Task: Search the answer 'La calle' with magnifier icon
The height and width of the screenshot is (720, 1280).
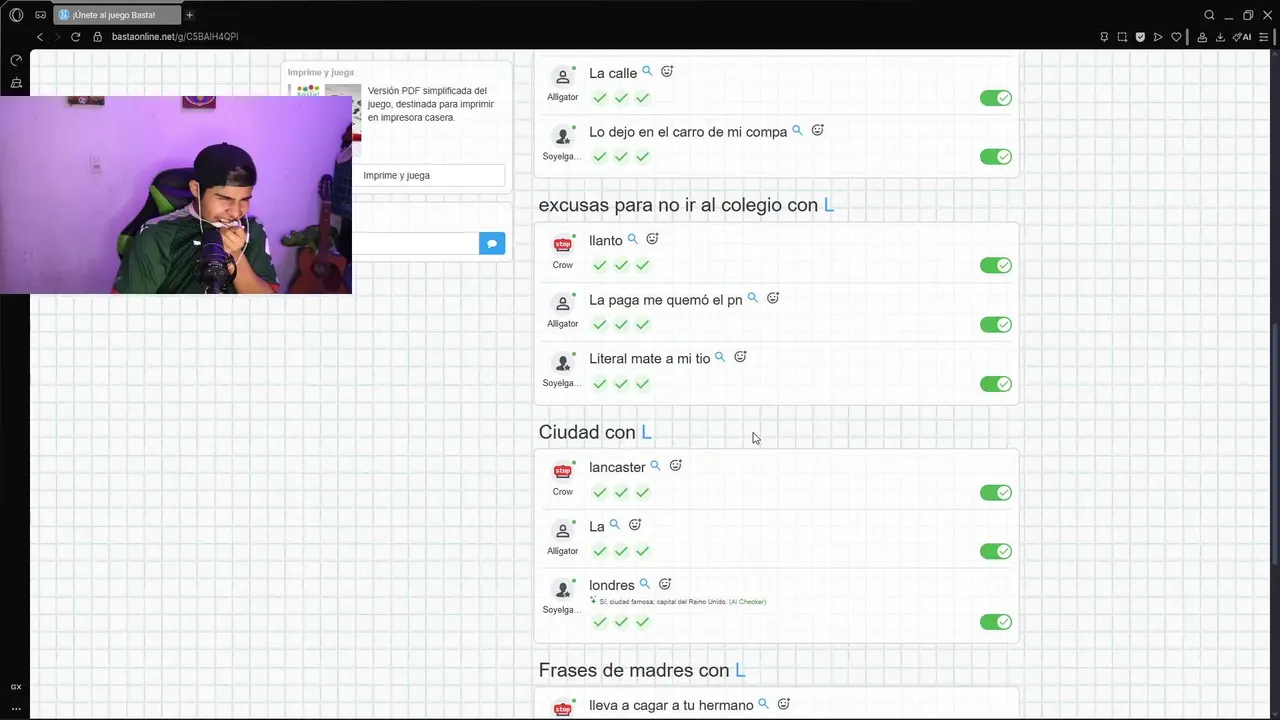Action: click(647, 72)
